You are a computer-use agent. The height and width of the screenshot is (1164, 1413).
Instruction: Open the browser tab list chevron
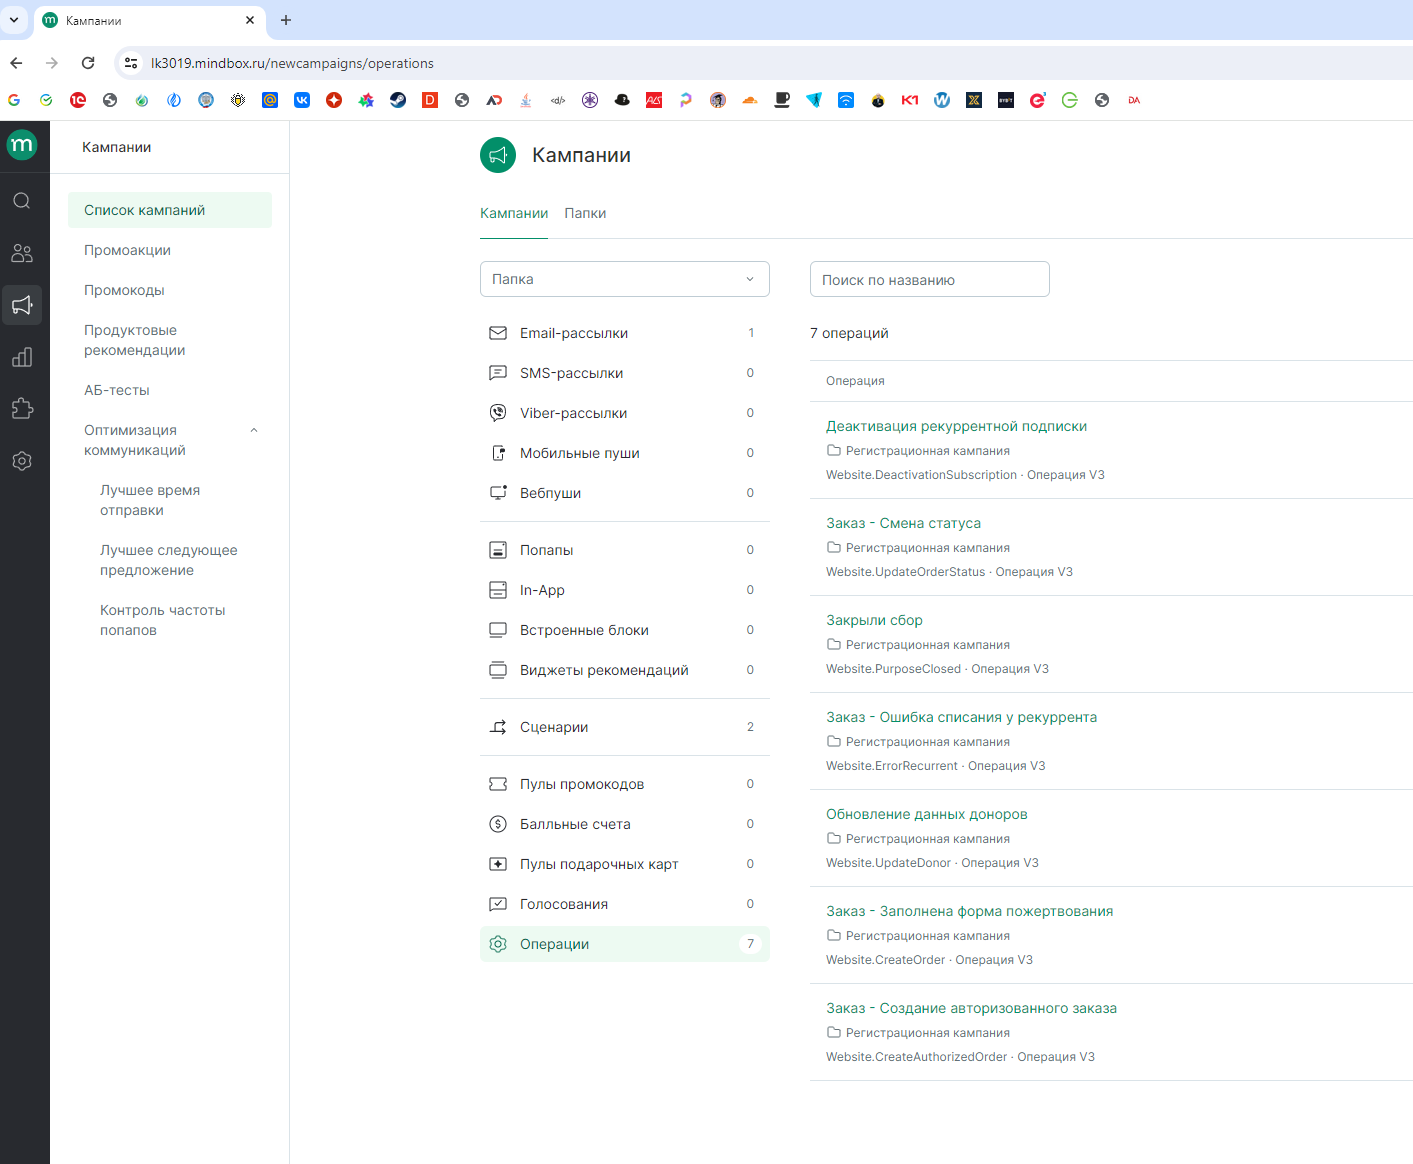coord(14,20)
